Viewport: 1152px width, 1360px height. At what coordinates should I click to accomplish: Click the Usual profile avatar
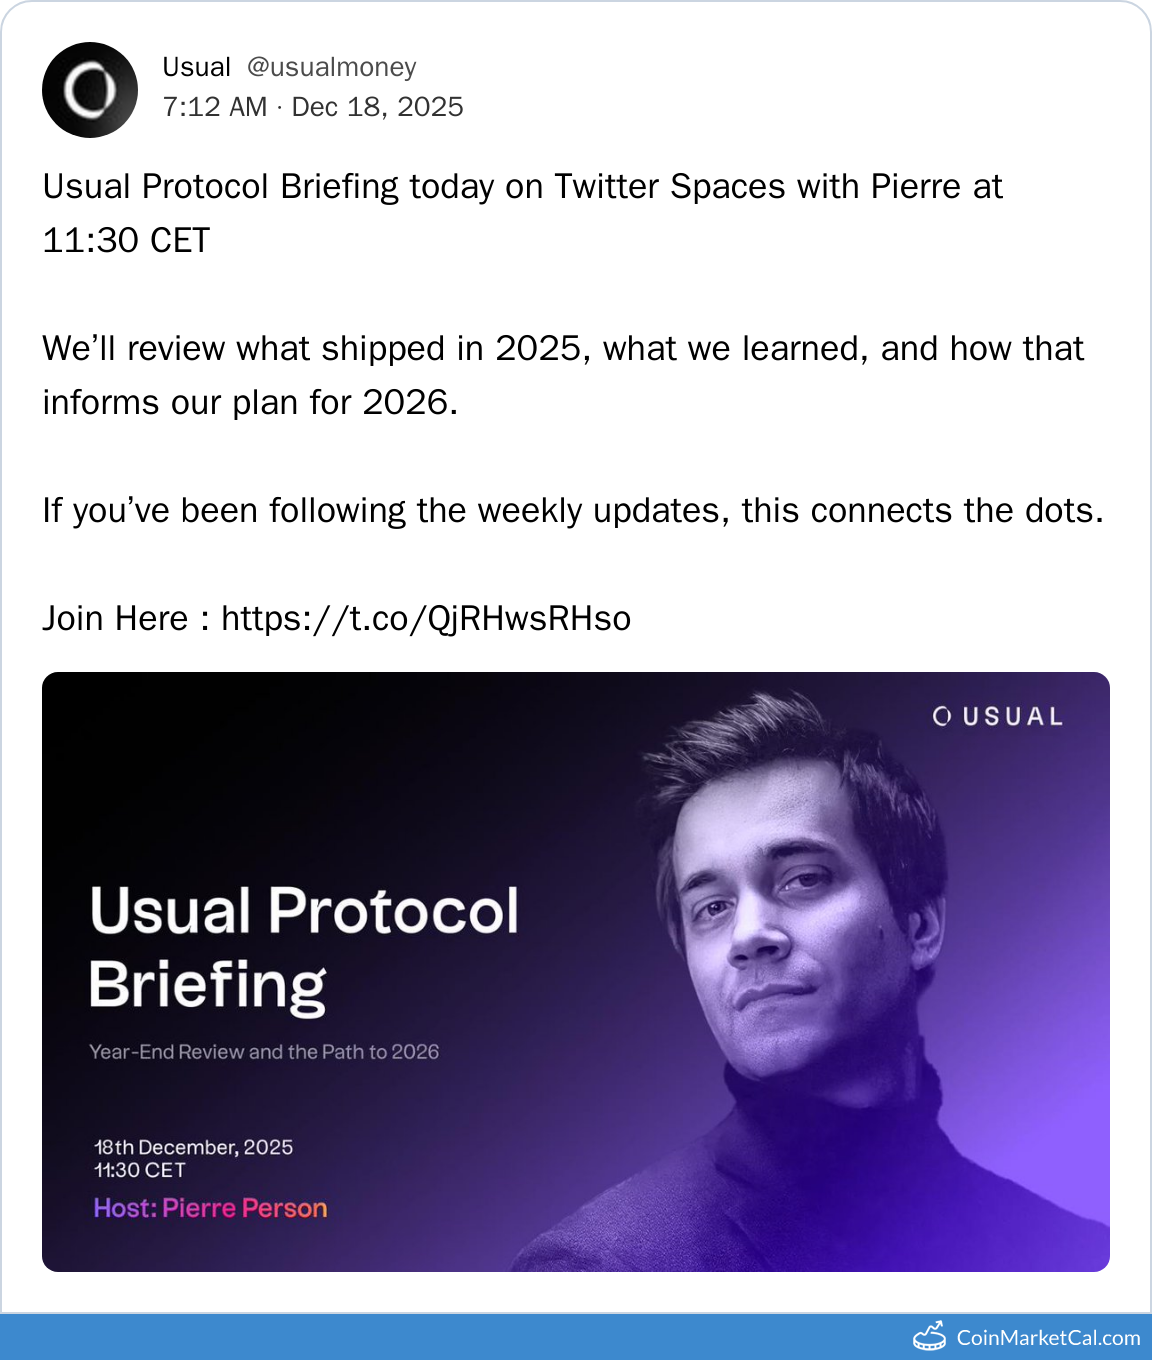(90, 90)
